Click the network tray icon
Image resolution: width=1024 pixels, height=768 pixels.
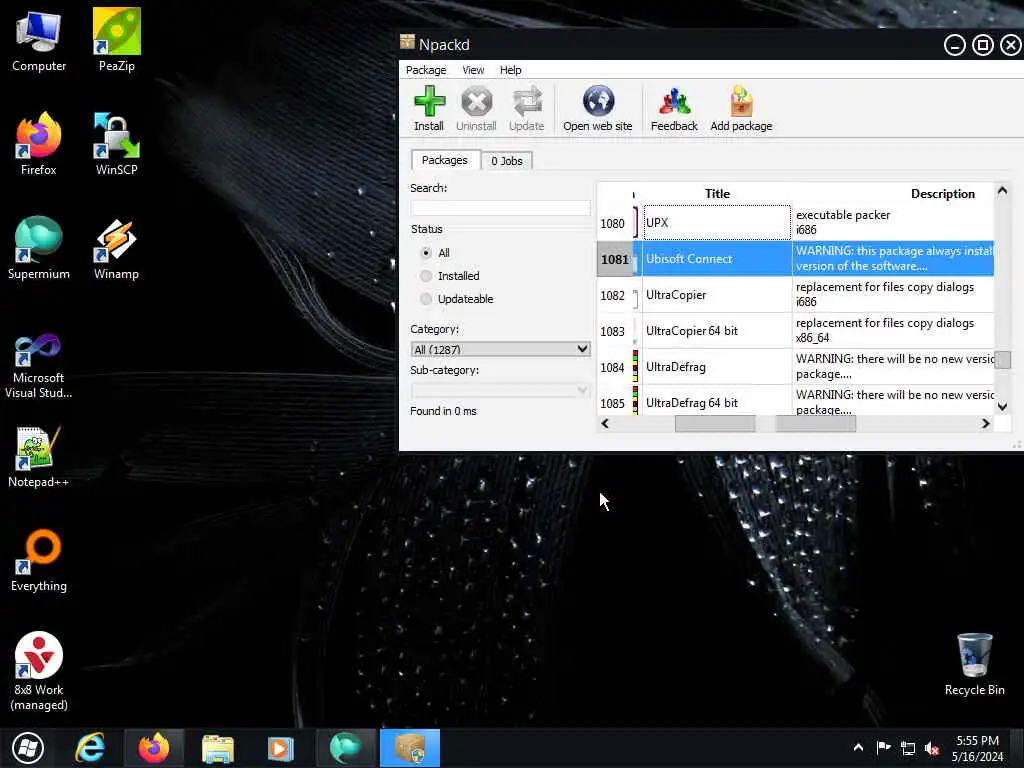tap(908, 748)
